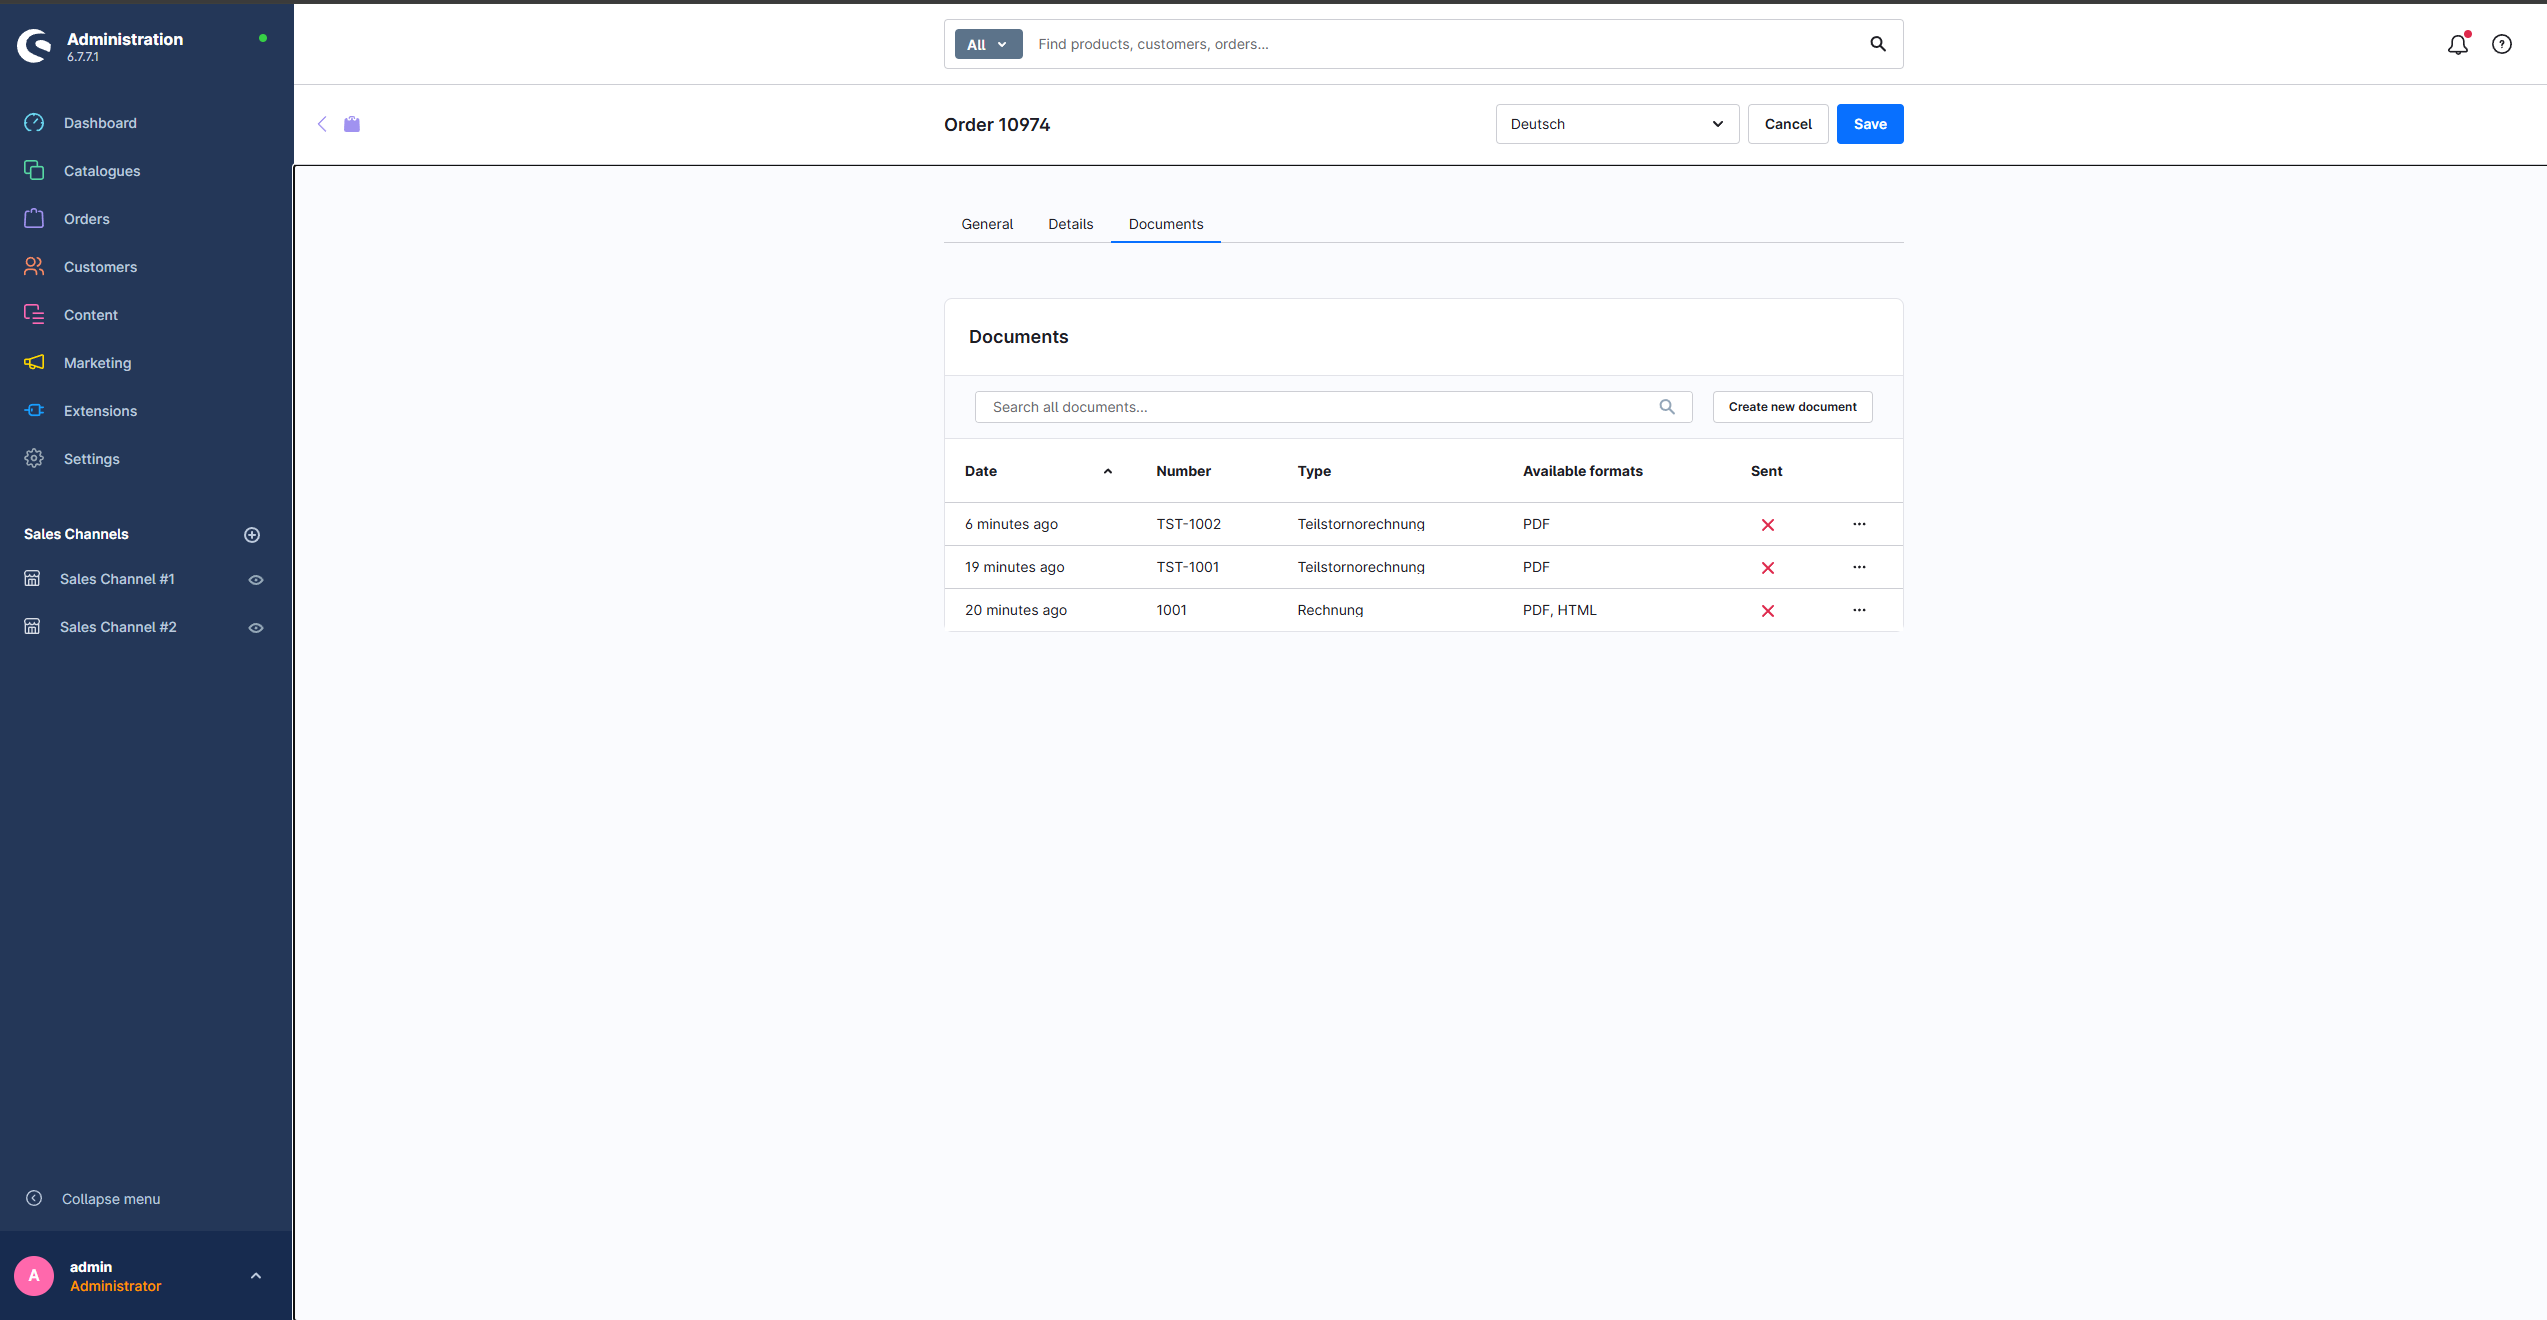Screen dimensions: 2547x1320
Task: Add sales channel with plus icon
Action: pos(252,535)
